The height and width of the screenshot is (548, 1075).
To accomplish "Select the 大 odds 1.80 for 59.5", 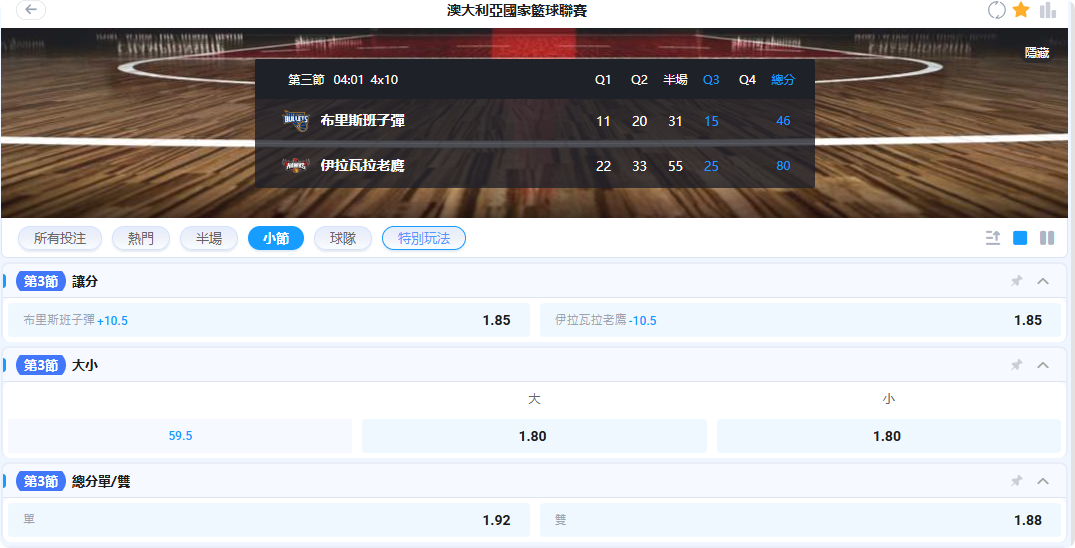I will coord(534,436).
